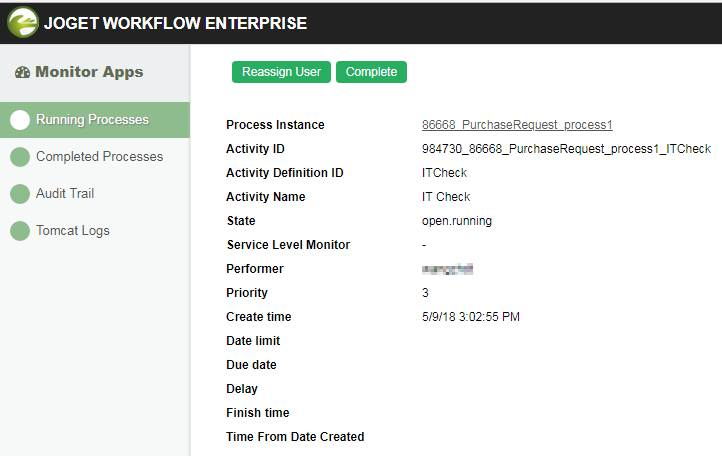Click the Joget logo icon
Viewport: 722px width, 456px height.
23,23
